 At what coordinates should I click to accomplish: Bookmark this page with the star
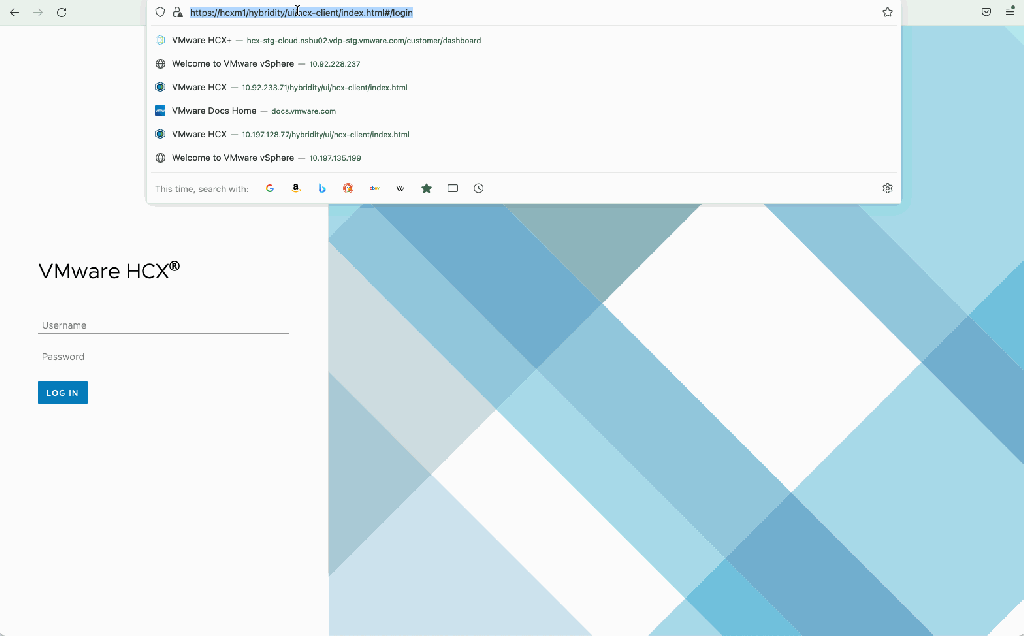(x=887, y=12)
